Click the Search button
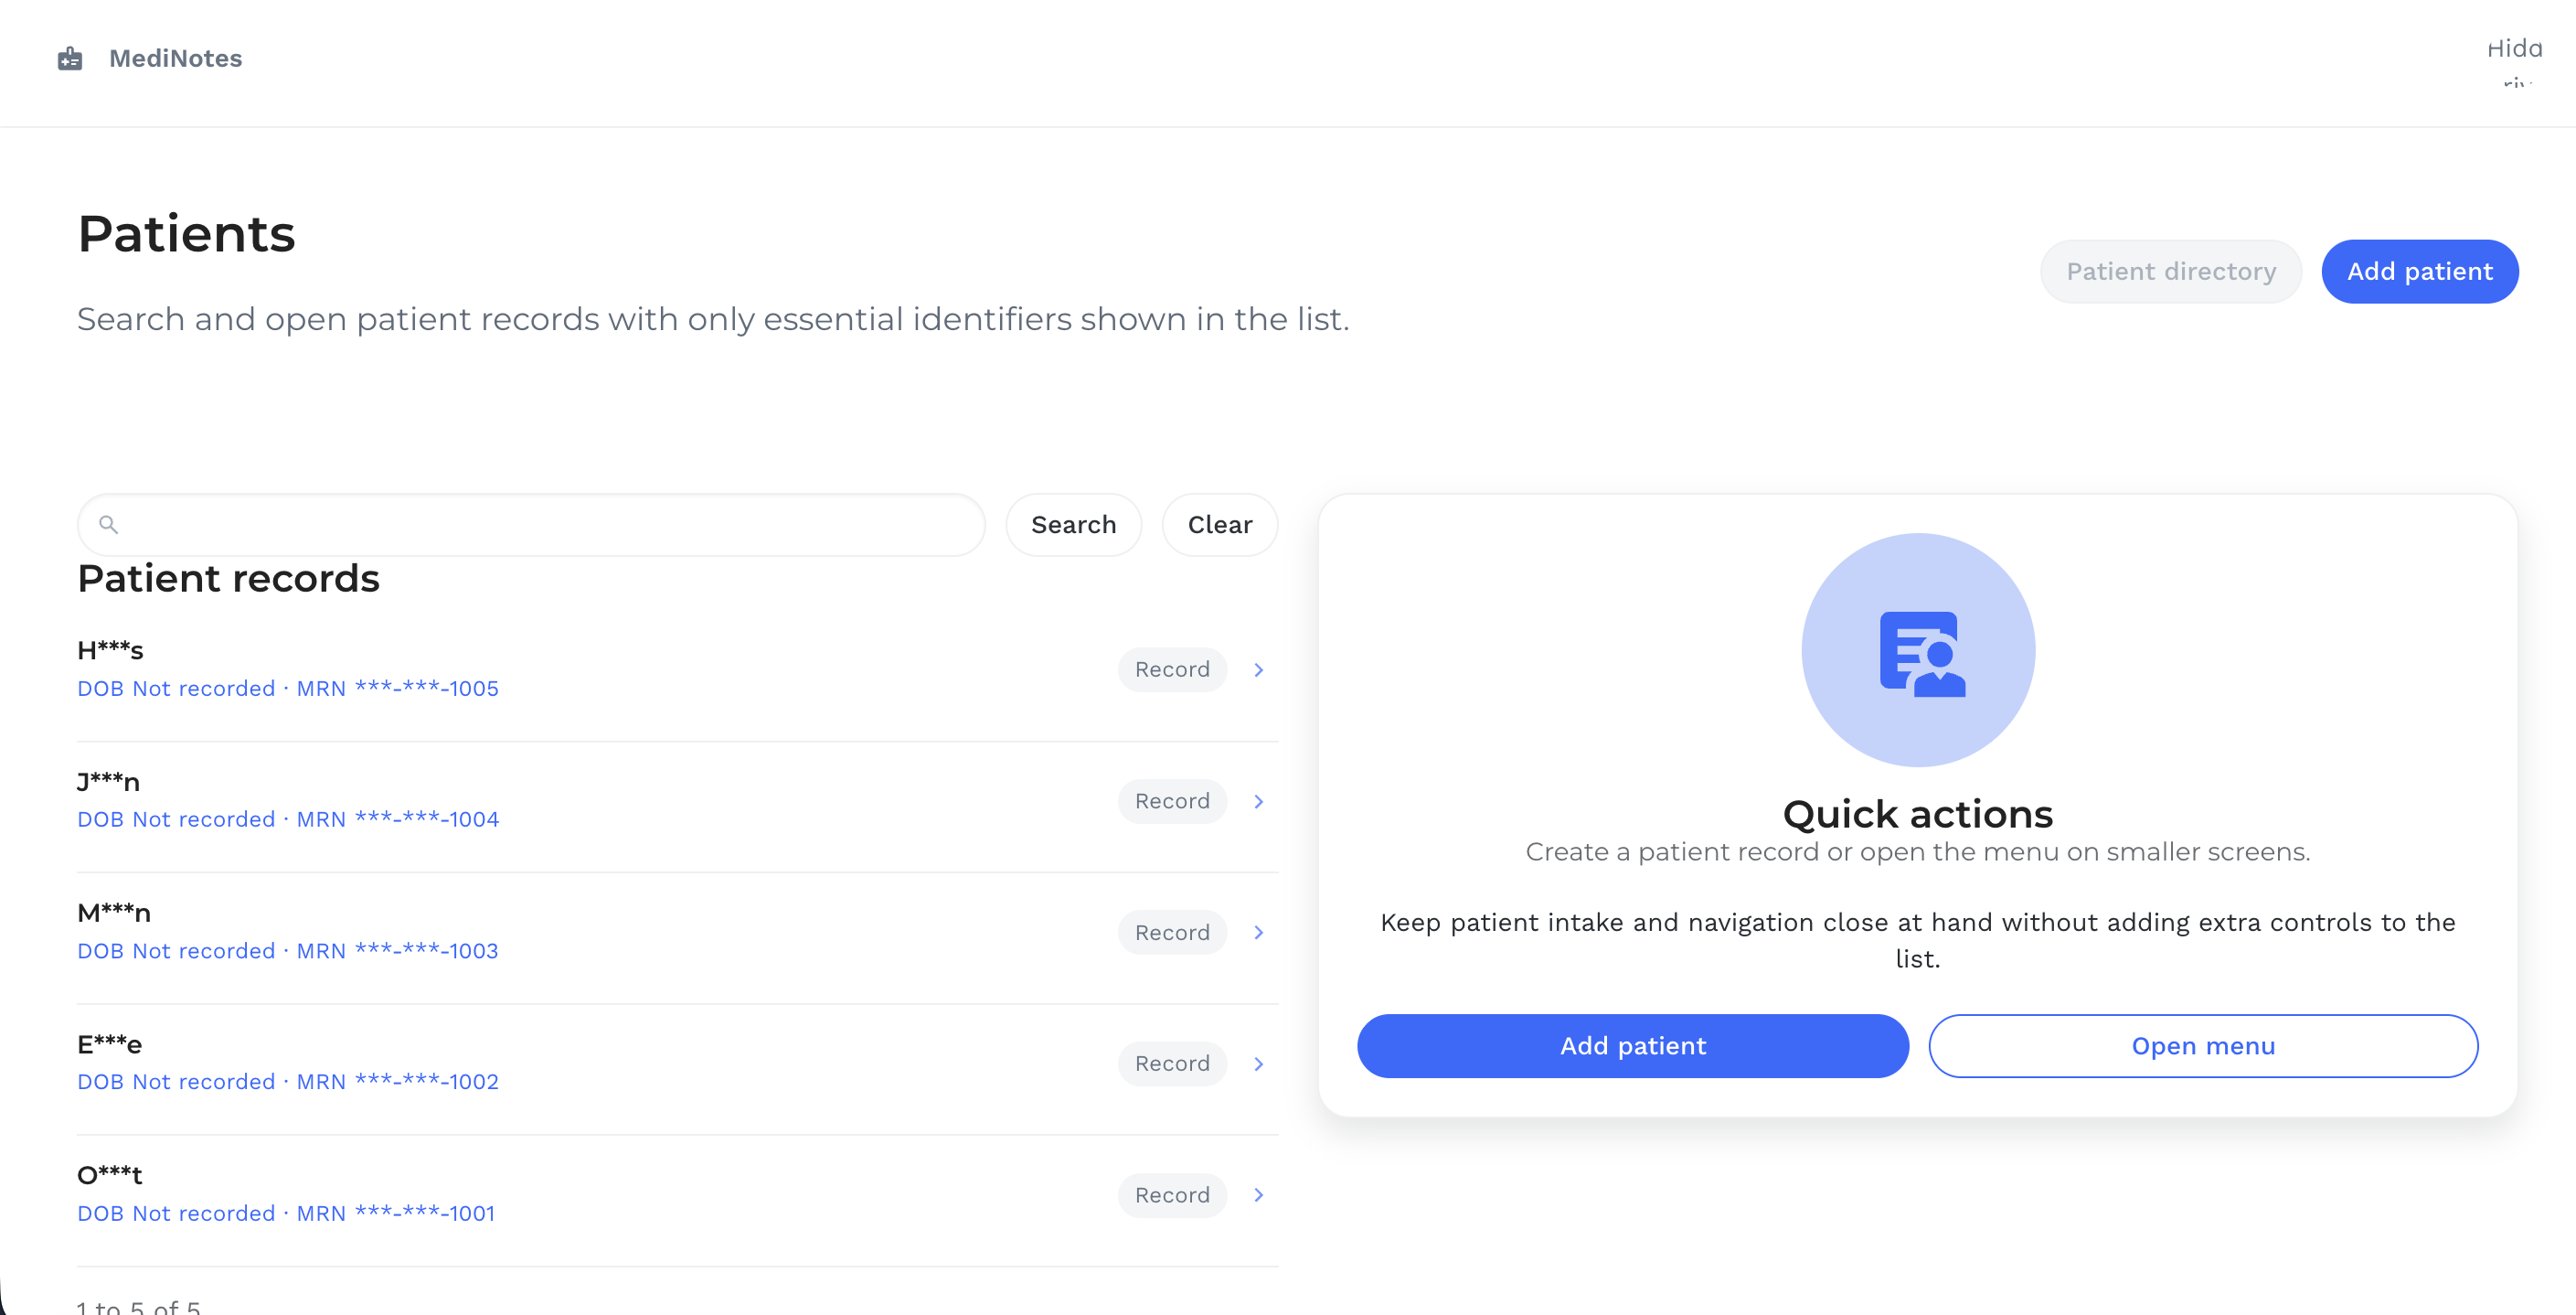Image resolution: width=2576 pixels, height=1315 pixels. coord(1073,524)
